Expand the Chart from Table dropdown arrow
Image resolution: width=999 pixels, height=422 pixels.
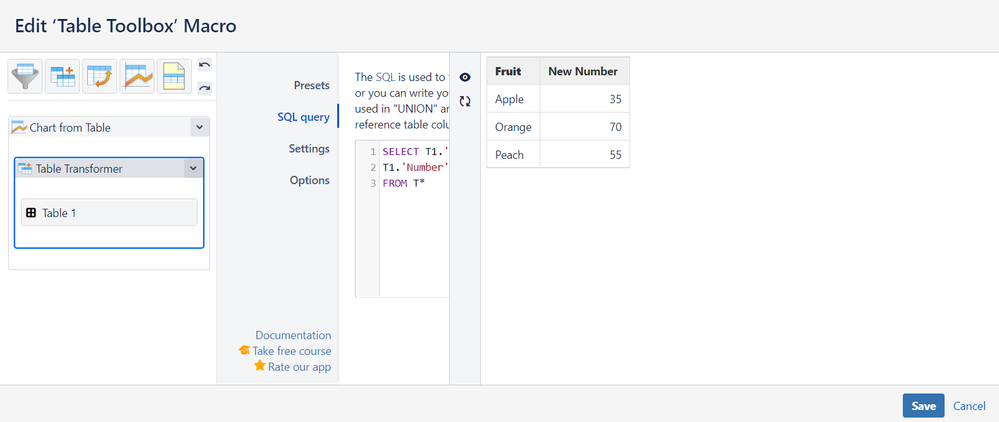click(x=199, y=127)
